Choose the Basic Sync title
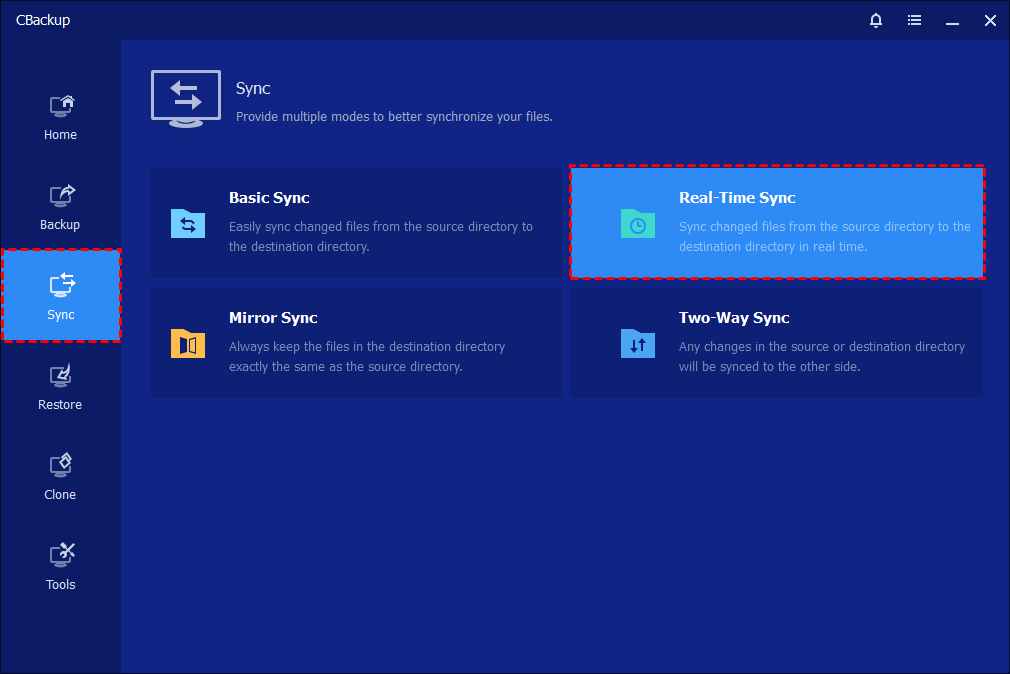Screen dimensions: 1010x674 (x=269, y=198)
